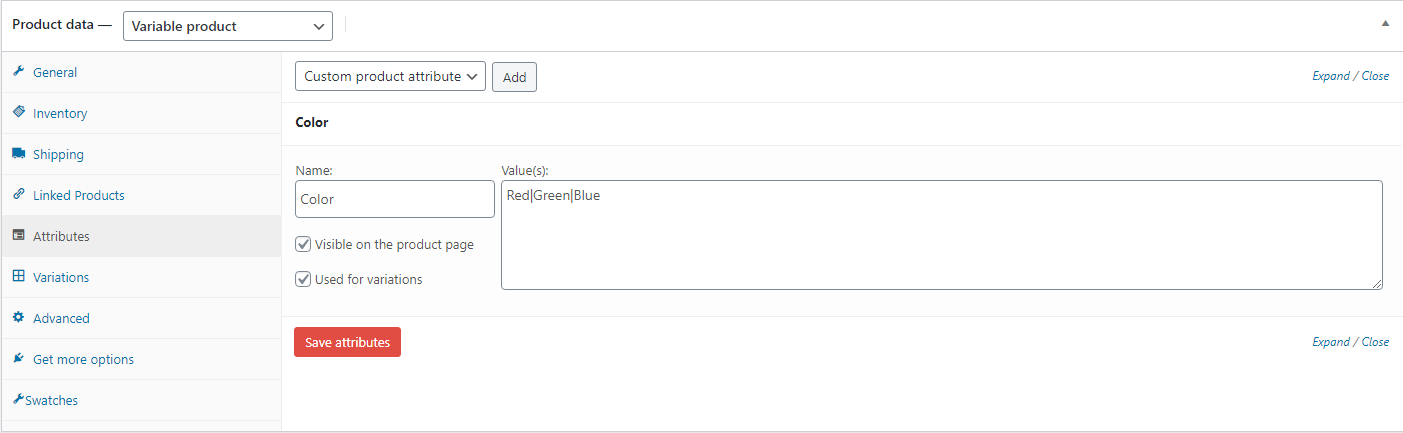Open the Custom product attribute dropdown
The image size is (1403, 433).
(390, 76)
